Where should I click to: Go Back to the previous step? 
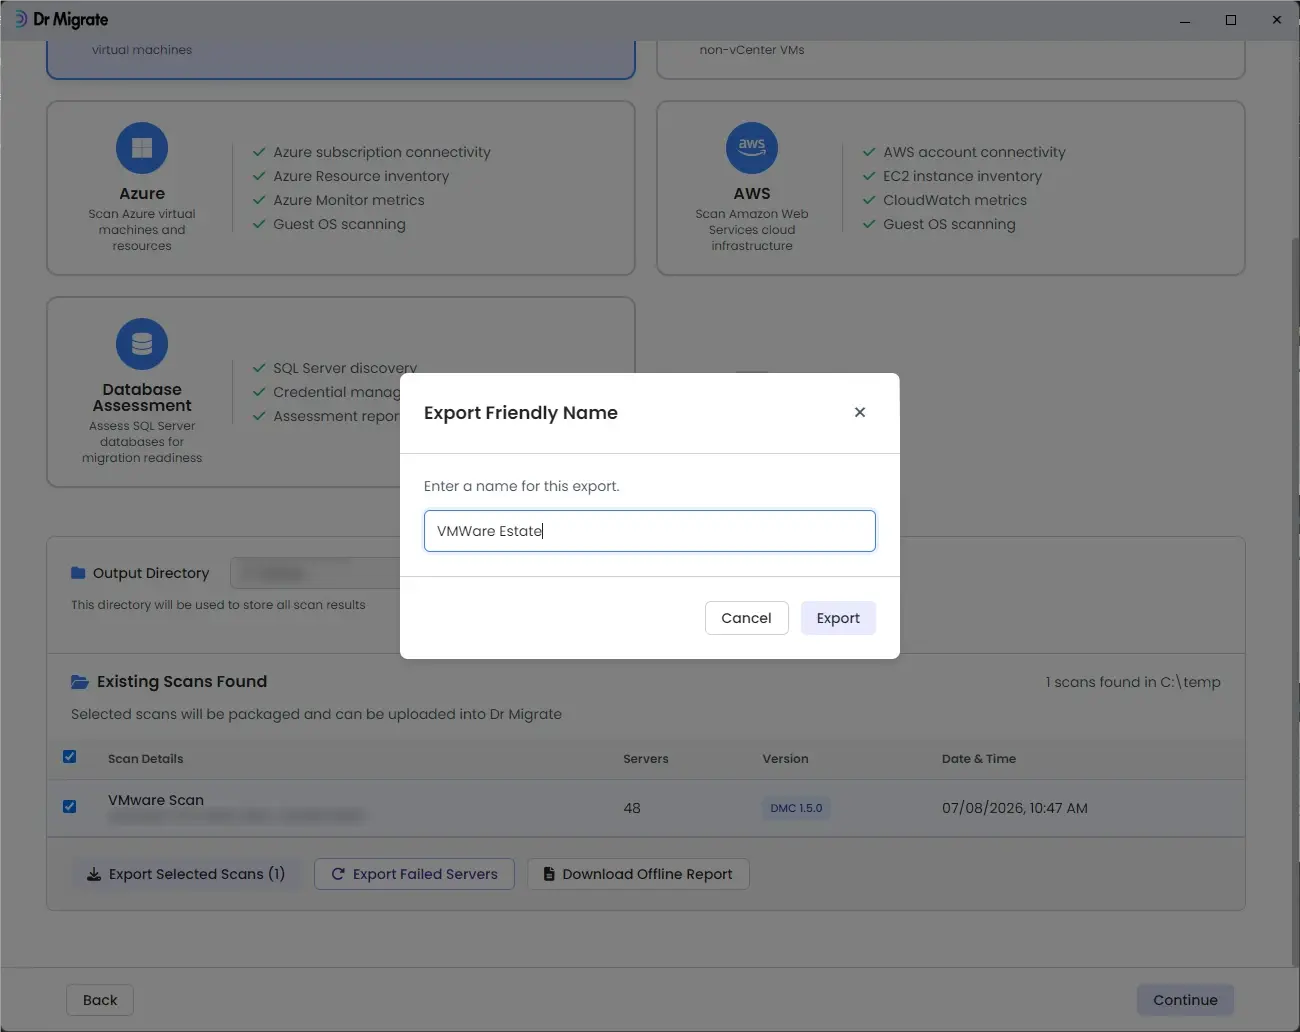pyautogui.click(x=100, y=1000)
